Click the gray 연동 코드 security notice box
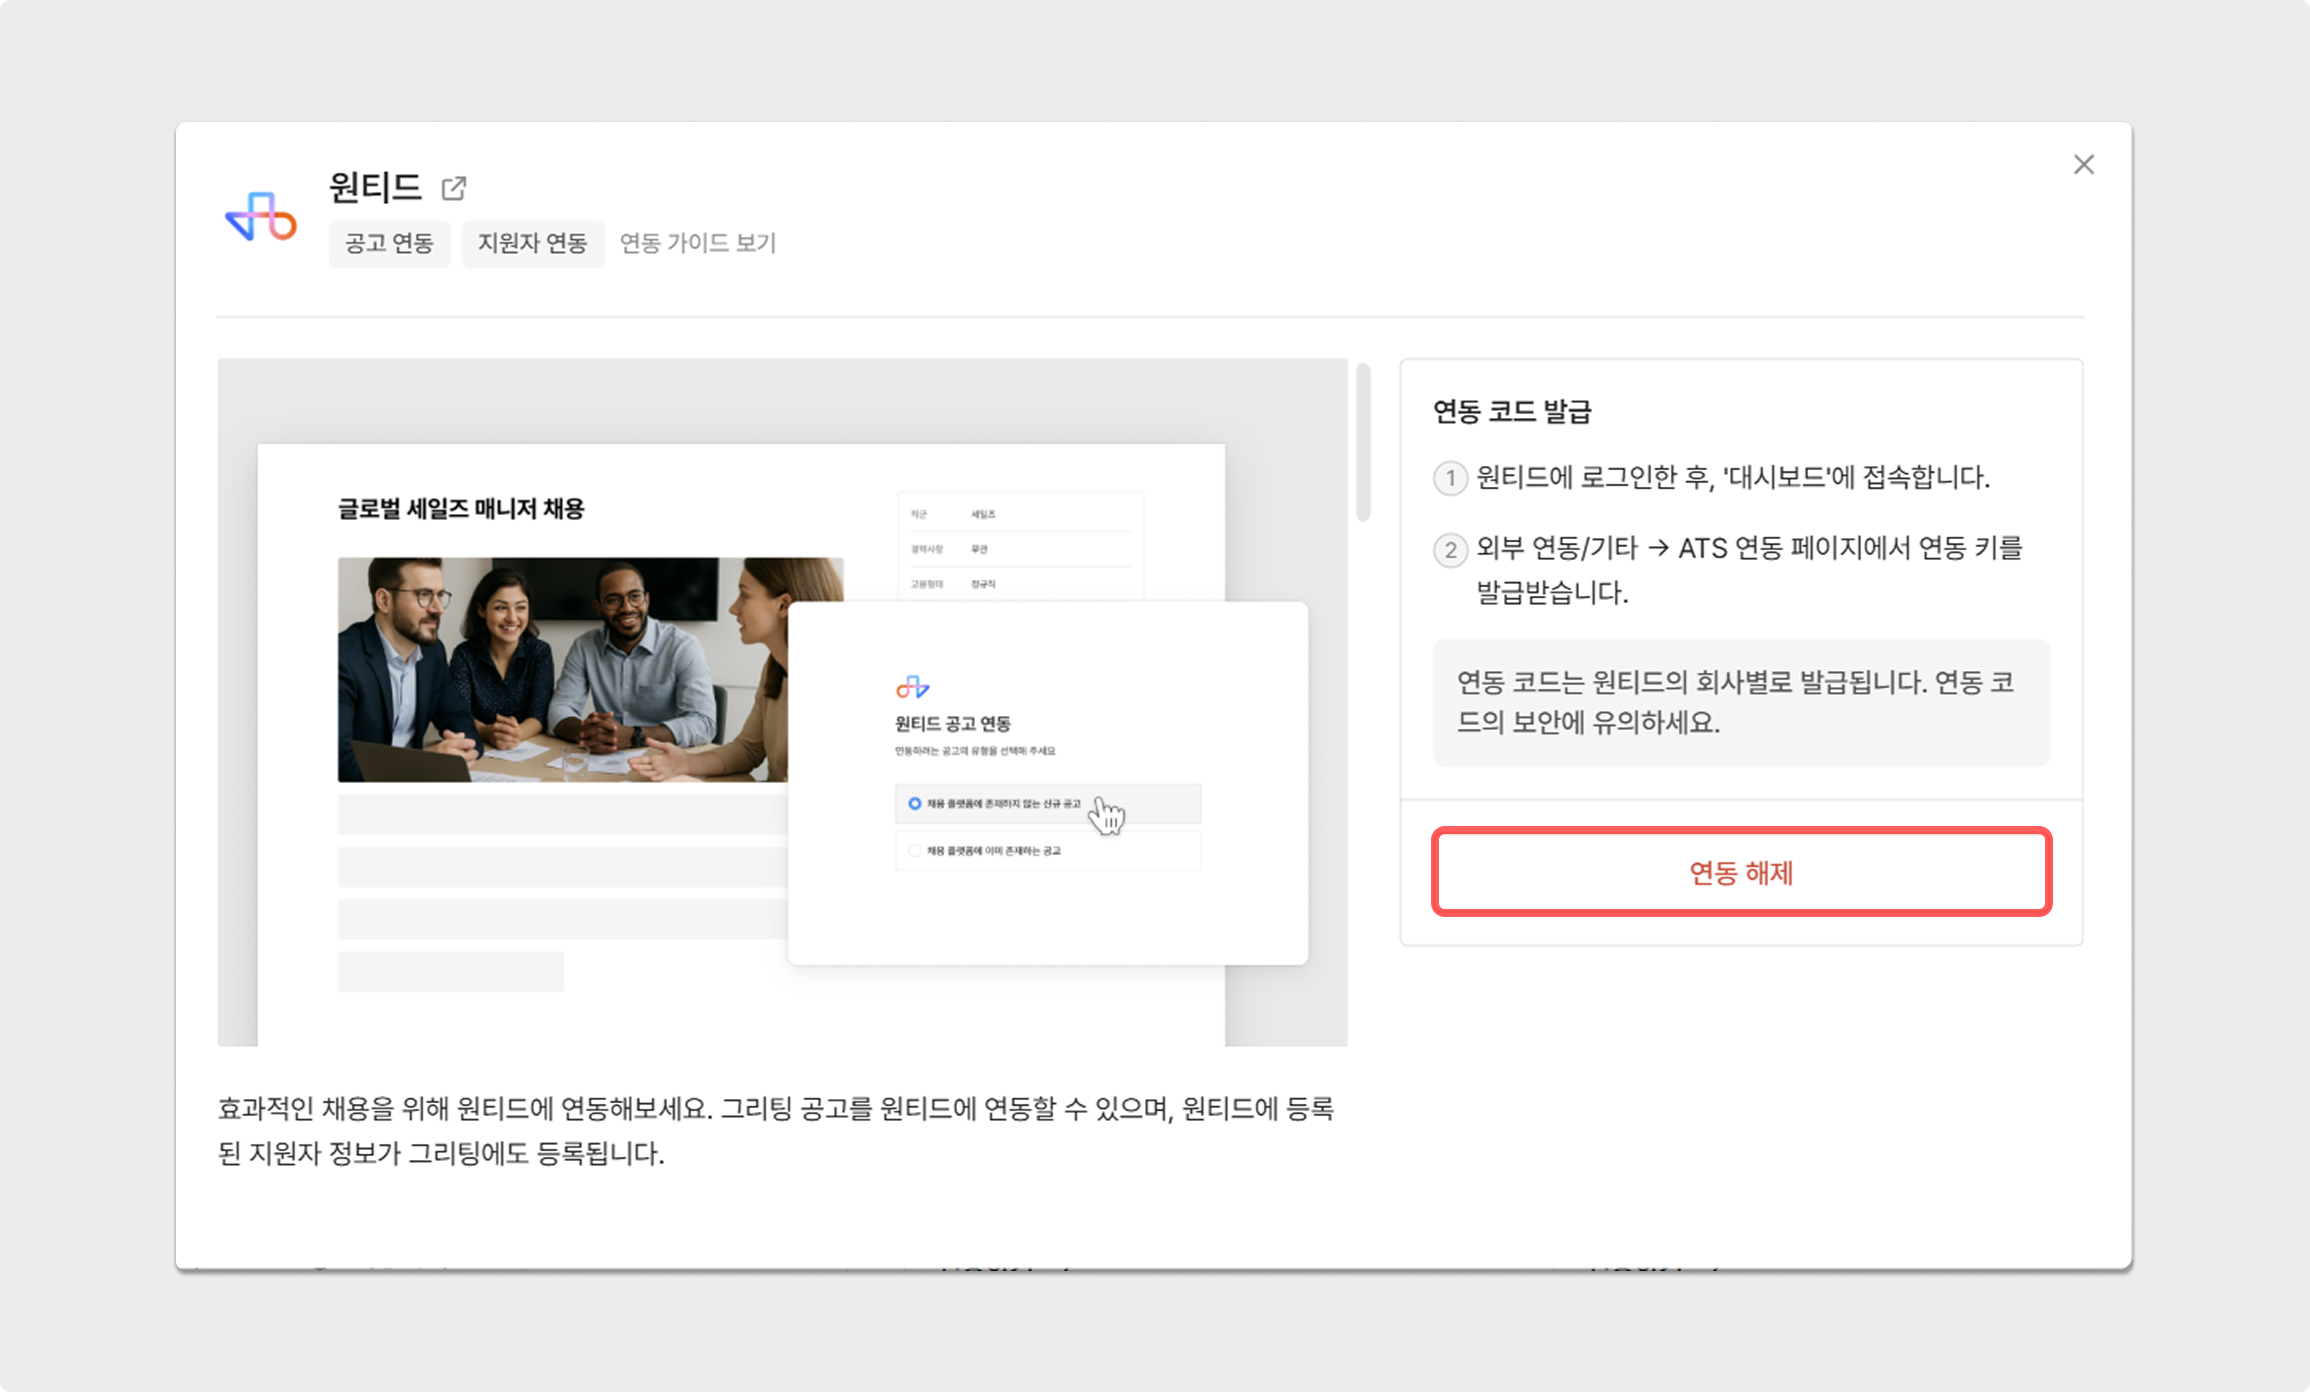Screen dimensions: 2310x1392 (x=1740, y=702)
